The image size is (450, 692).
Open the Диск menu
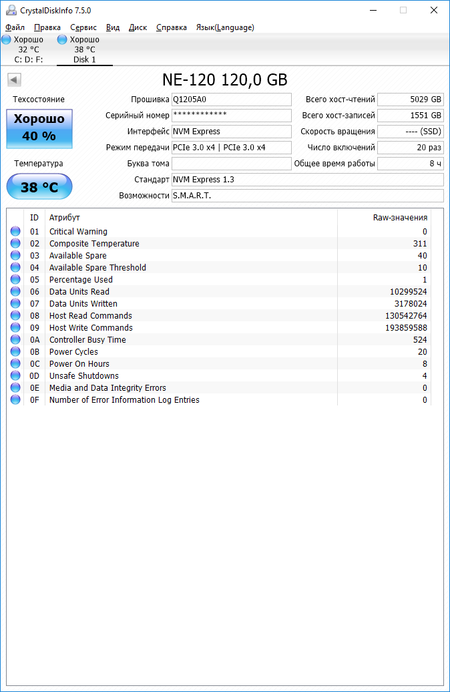138,27
